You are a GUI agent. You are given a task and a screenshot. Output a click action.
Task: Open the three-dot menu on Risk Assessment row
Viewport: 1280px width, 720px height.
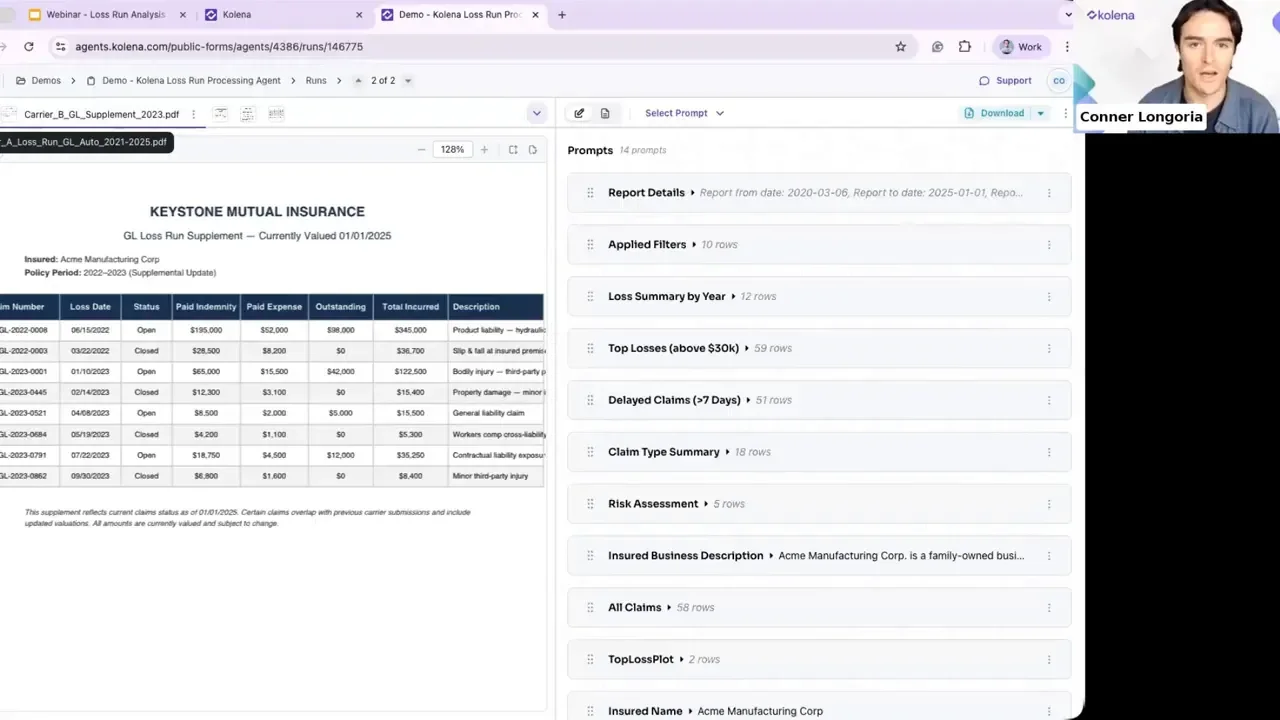1048,503
